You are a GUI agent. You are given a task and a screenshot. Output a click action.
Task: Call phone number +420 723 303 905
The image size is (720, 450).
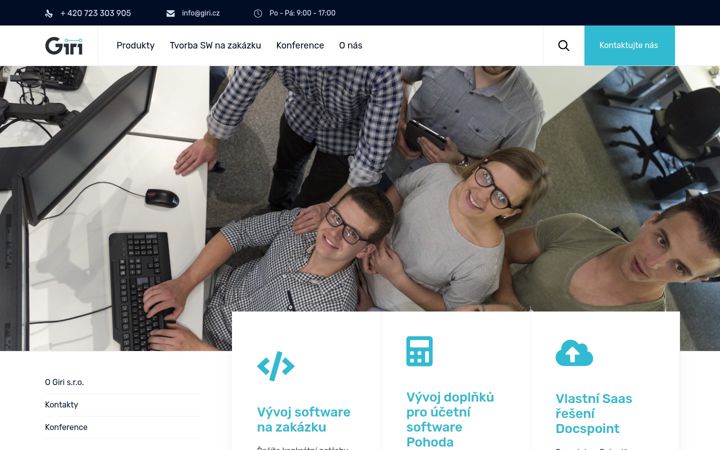(x=96, y=13)
